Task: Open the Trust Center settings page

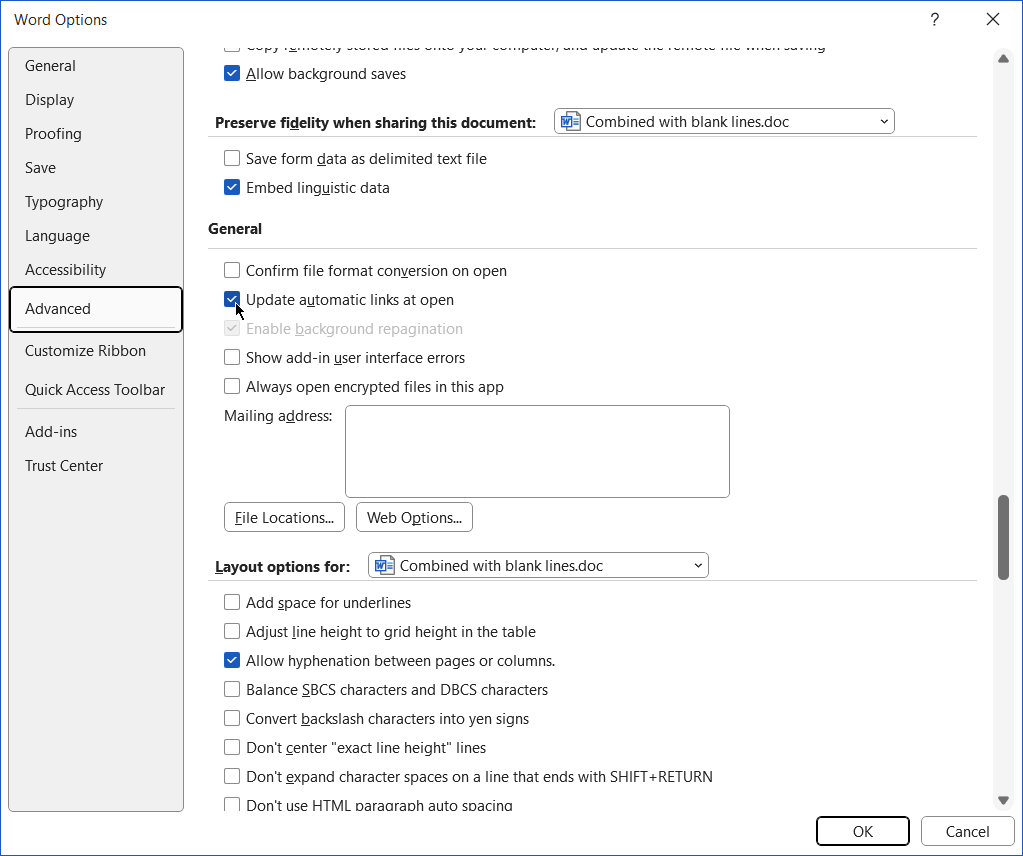Action: [64, 465]
